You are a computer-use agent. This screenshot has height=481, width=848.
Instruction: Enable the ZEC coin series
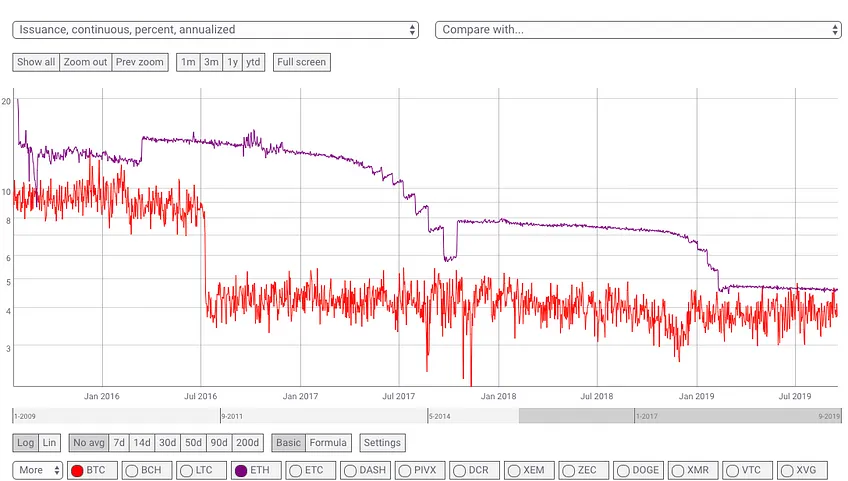[x=584, y=470]
